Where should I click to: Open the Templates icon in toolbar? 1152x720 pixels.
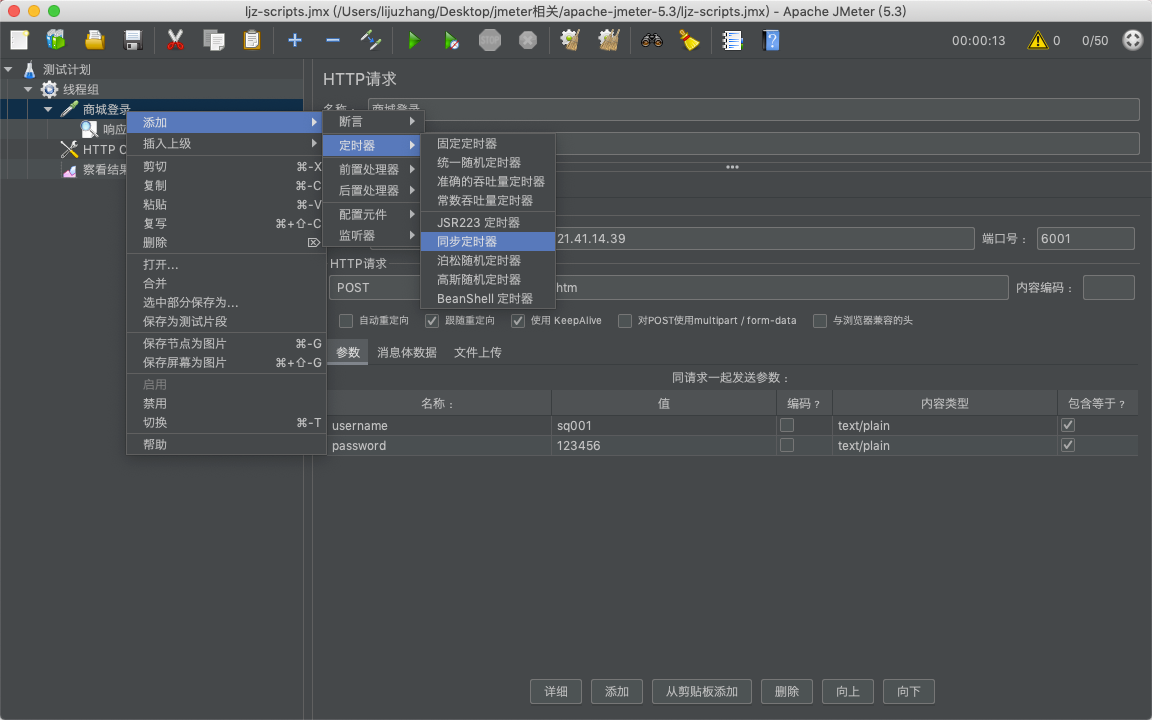tap(56, 40)
